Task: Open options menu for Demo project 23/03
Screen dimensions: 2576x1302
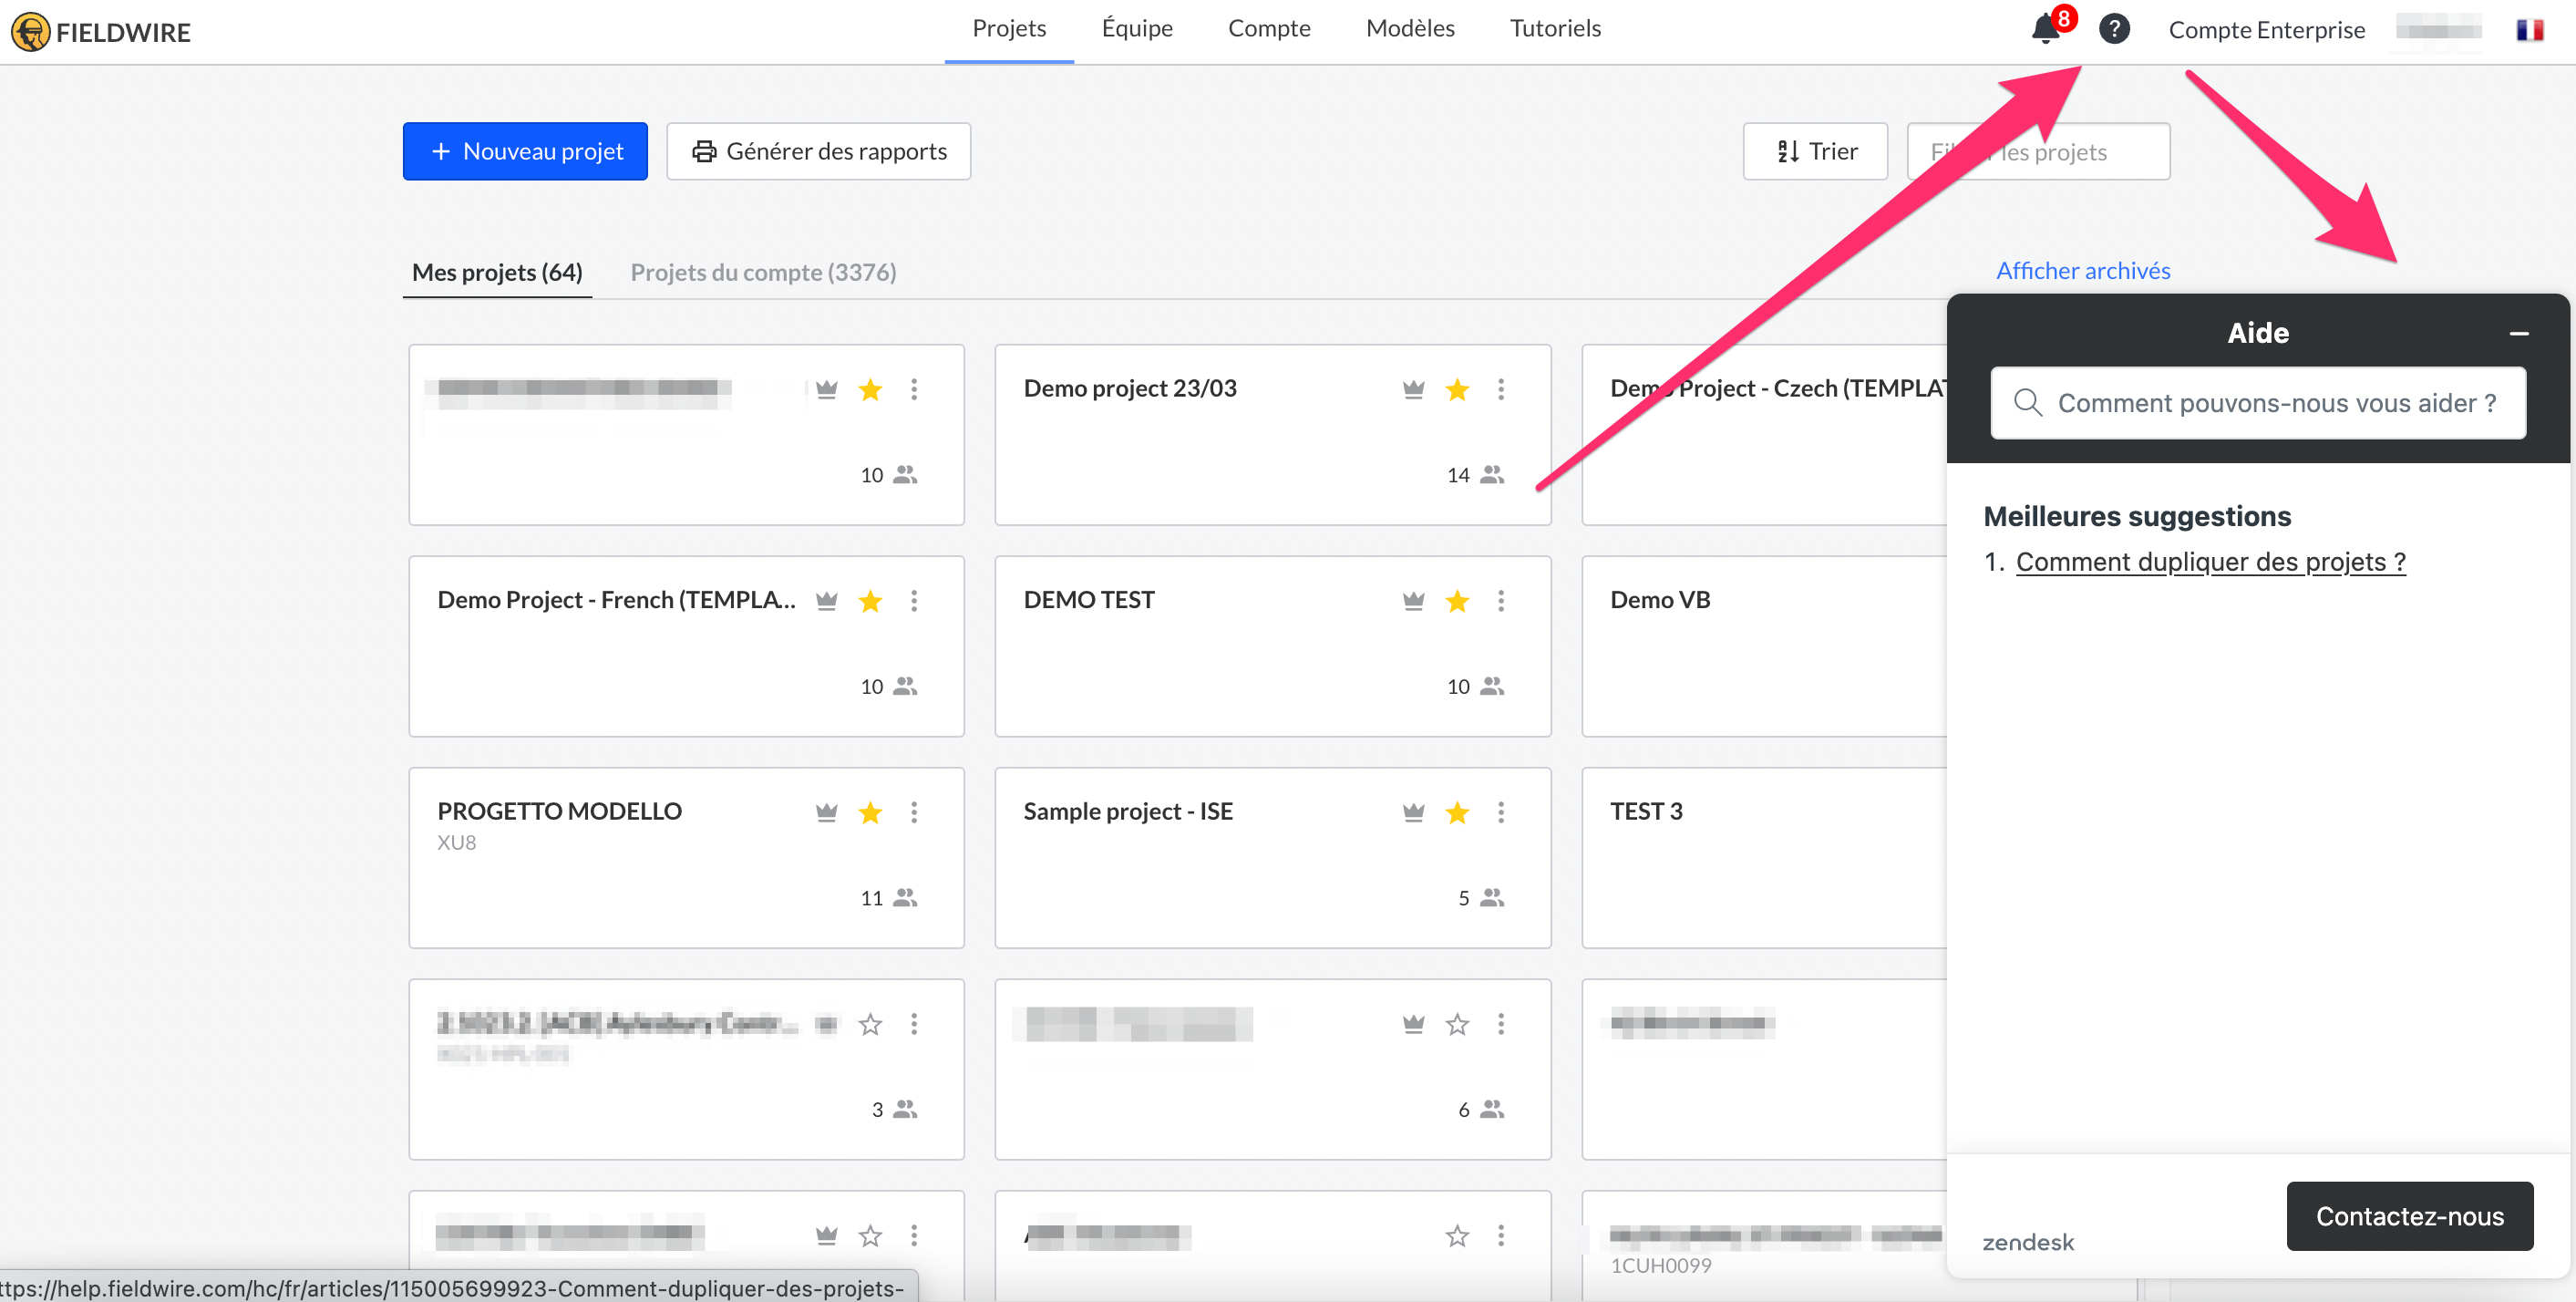Action: pyautogui.click(x=1500, y=389)
